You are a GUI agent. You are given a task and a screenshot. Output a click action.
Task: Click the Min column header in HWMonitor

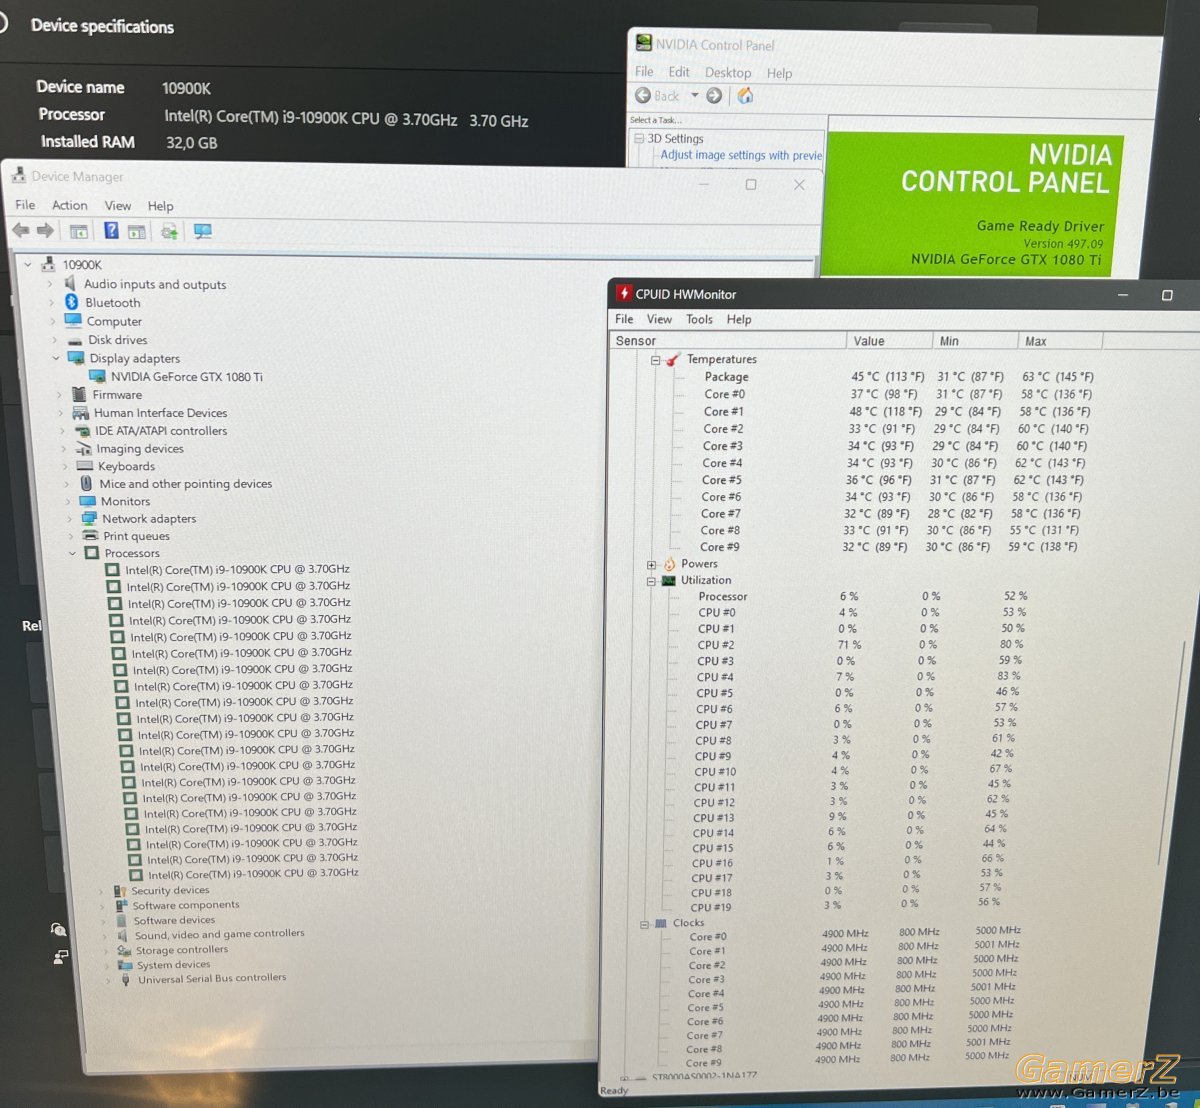pyautogui.click(x=975, y=341)
